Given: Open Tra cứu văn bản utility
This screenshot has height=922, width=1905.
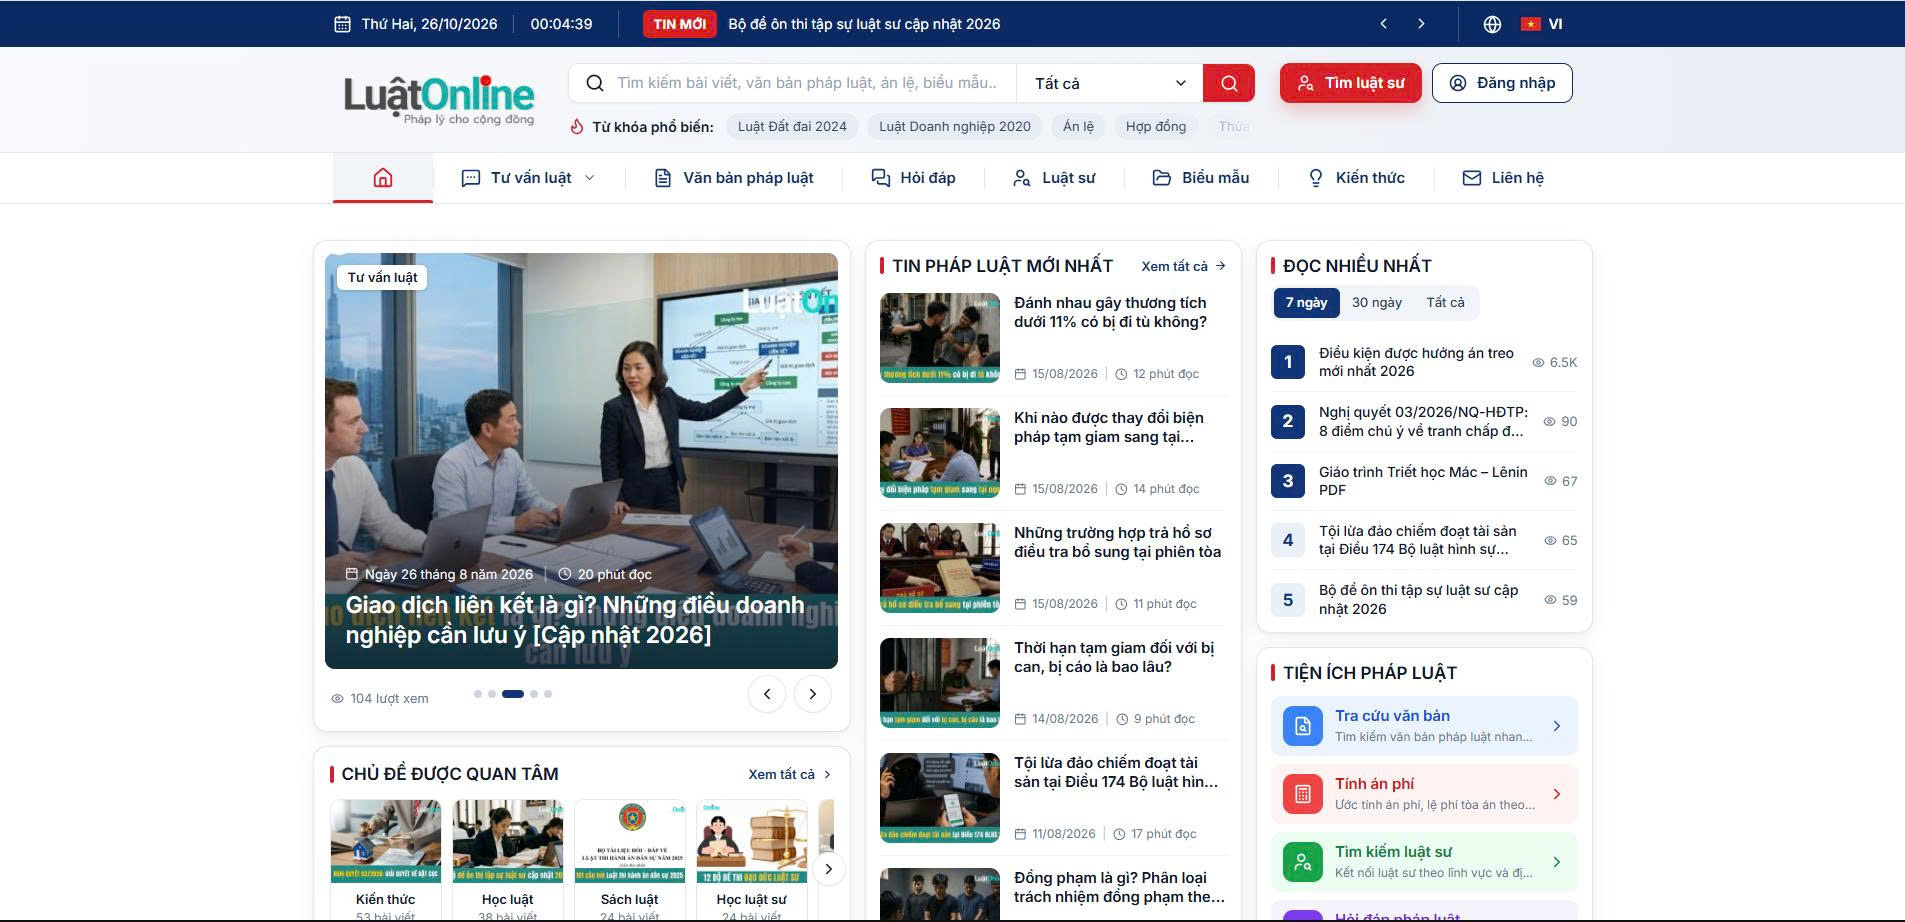Looking at the screenshot, I should [1424, 726].
